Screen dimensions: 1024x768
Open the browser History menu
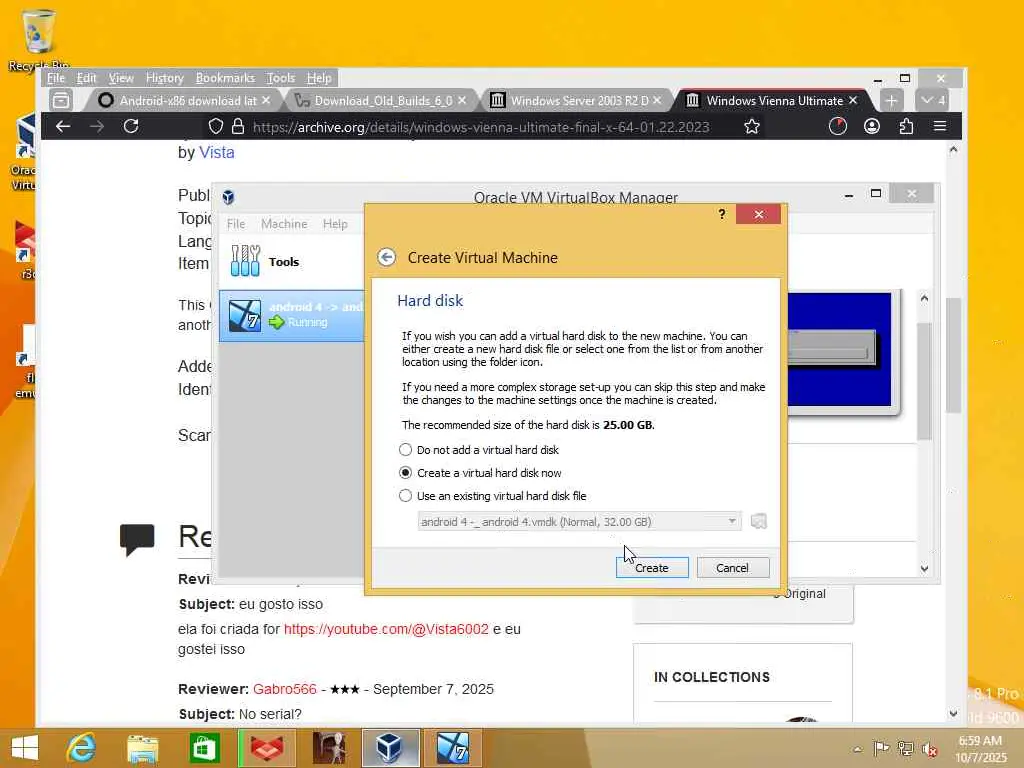click(x=165, y=78)
